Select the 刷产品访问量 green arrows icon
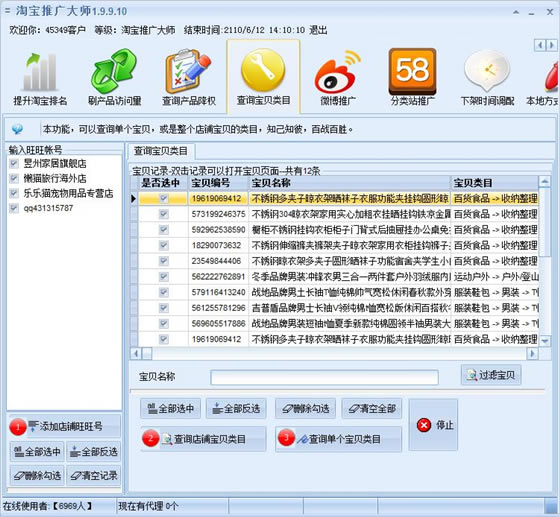This screenshot has height=517, width=560. [114, 71]
